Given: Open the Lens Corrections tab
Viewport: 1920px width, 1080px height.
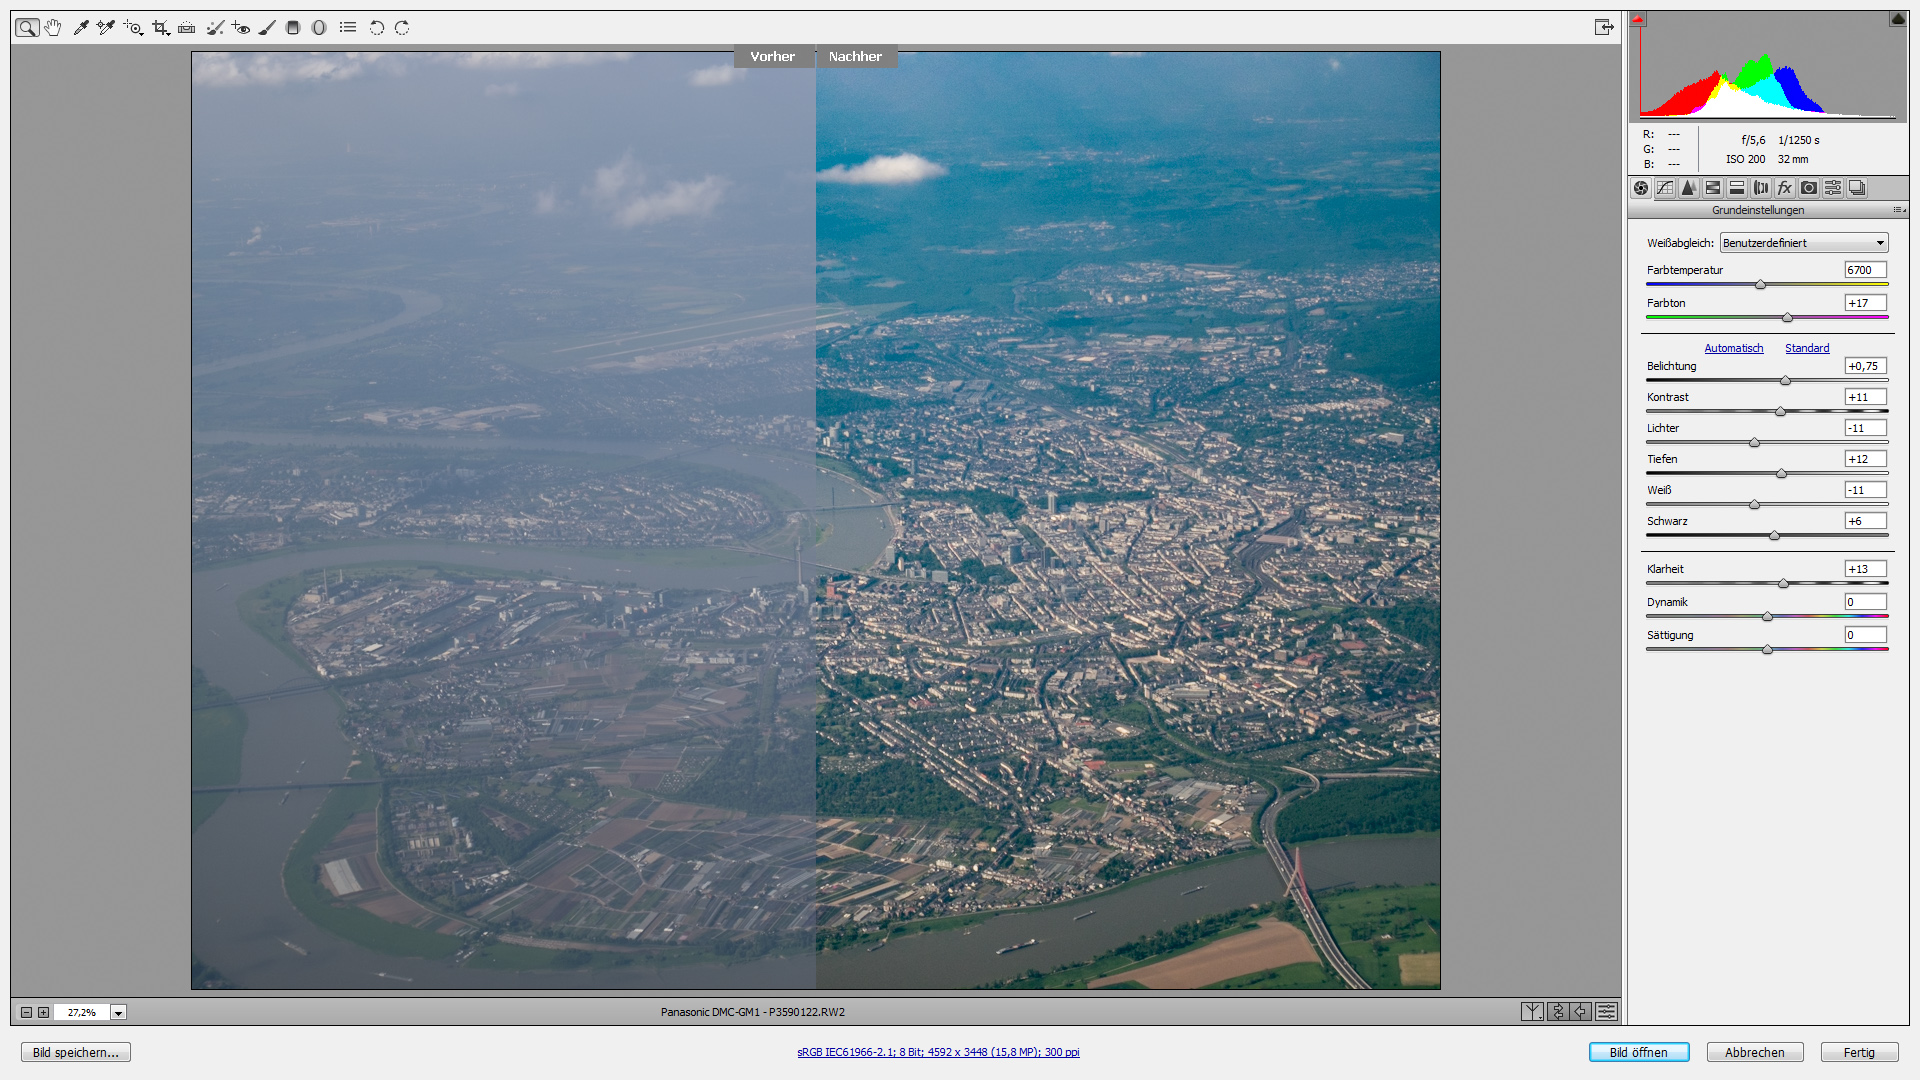Looking at the screenshot, I should 1761,188.
